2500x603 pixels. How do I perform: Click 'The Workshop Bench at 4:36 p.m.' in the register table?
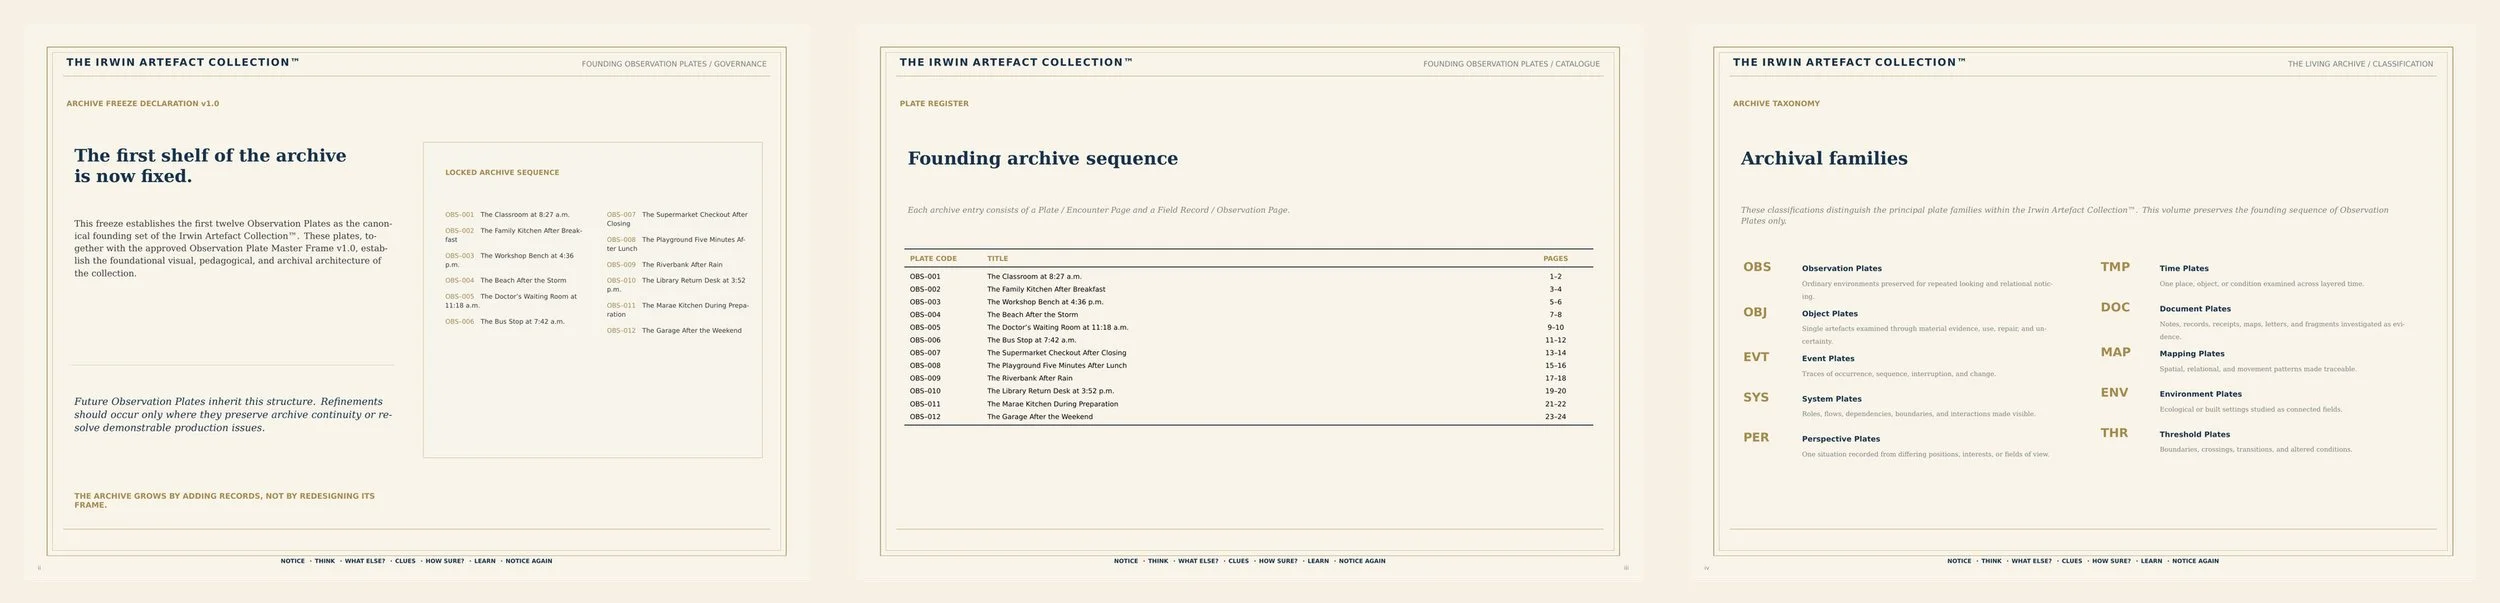click(1045, 302)
